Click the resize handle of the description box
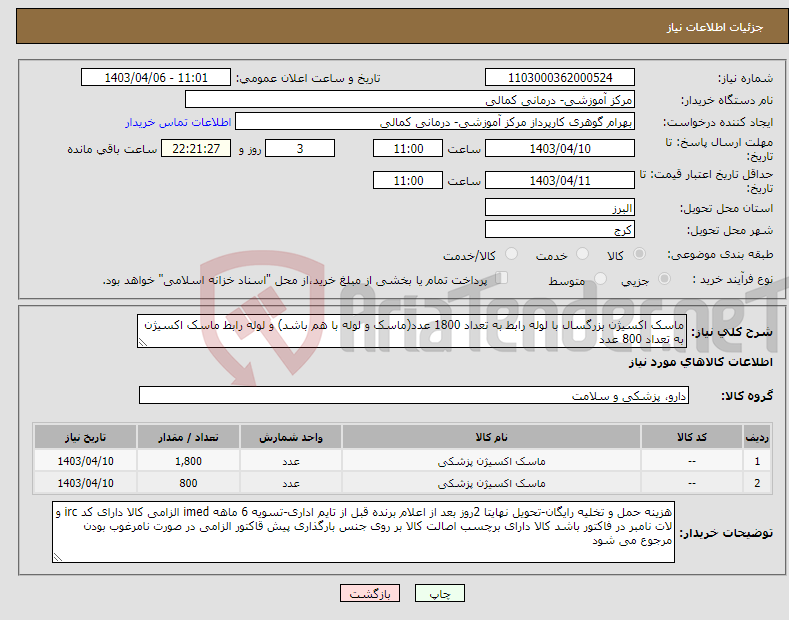Viewport: 789px width, 620px height. pyautogui.click(x=143, y=342)
